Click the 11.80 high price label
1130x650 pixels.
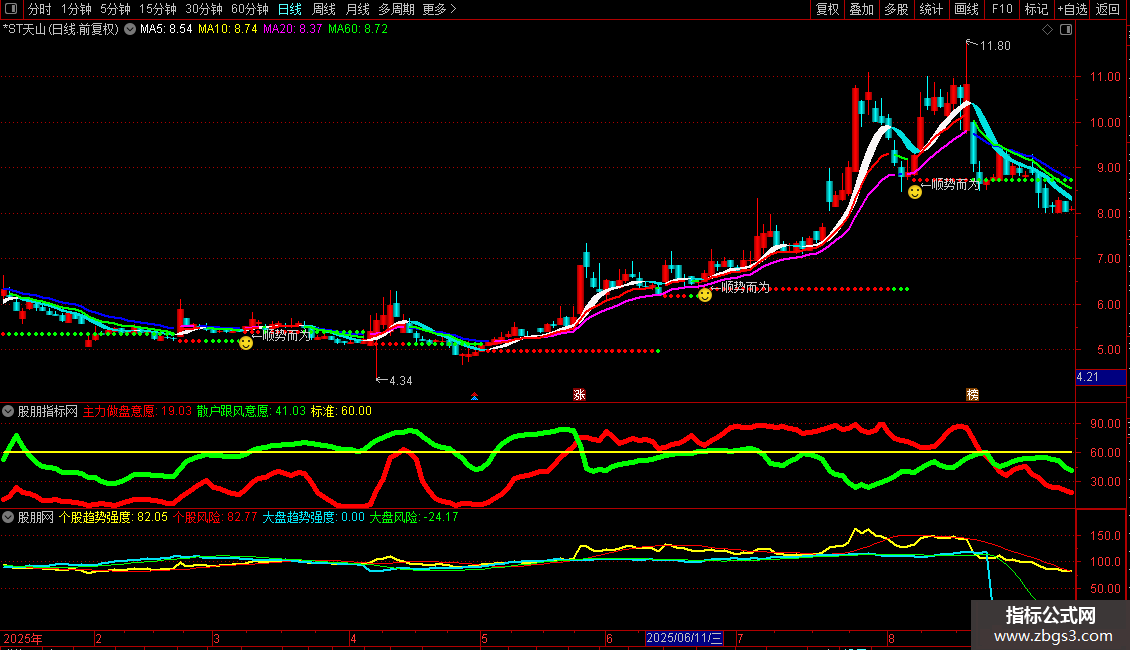click(995, 46)
